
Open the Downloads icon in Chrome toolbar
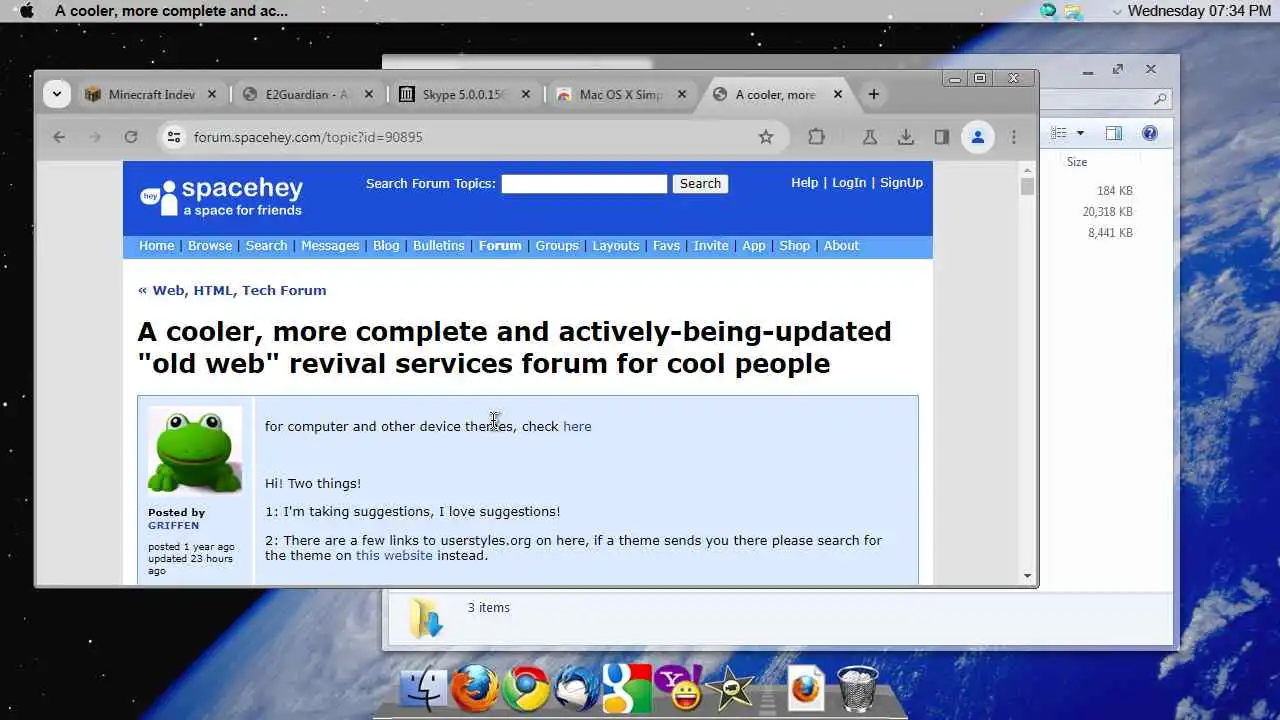(x=906, y=137)
